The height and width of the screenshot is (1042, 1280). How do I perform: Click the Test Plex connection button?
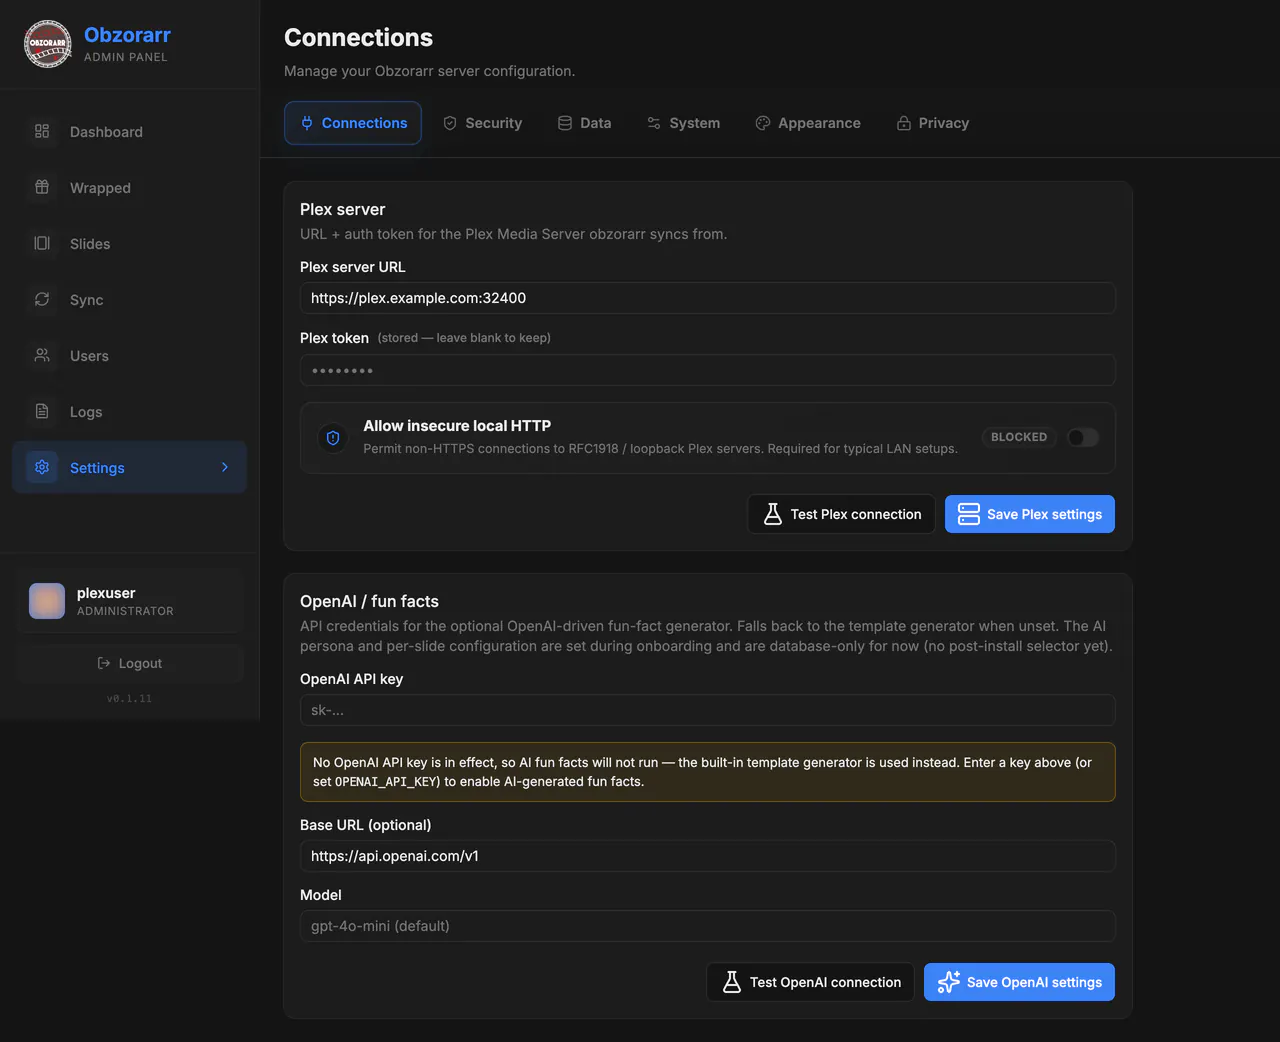[x=841, y=514]
